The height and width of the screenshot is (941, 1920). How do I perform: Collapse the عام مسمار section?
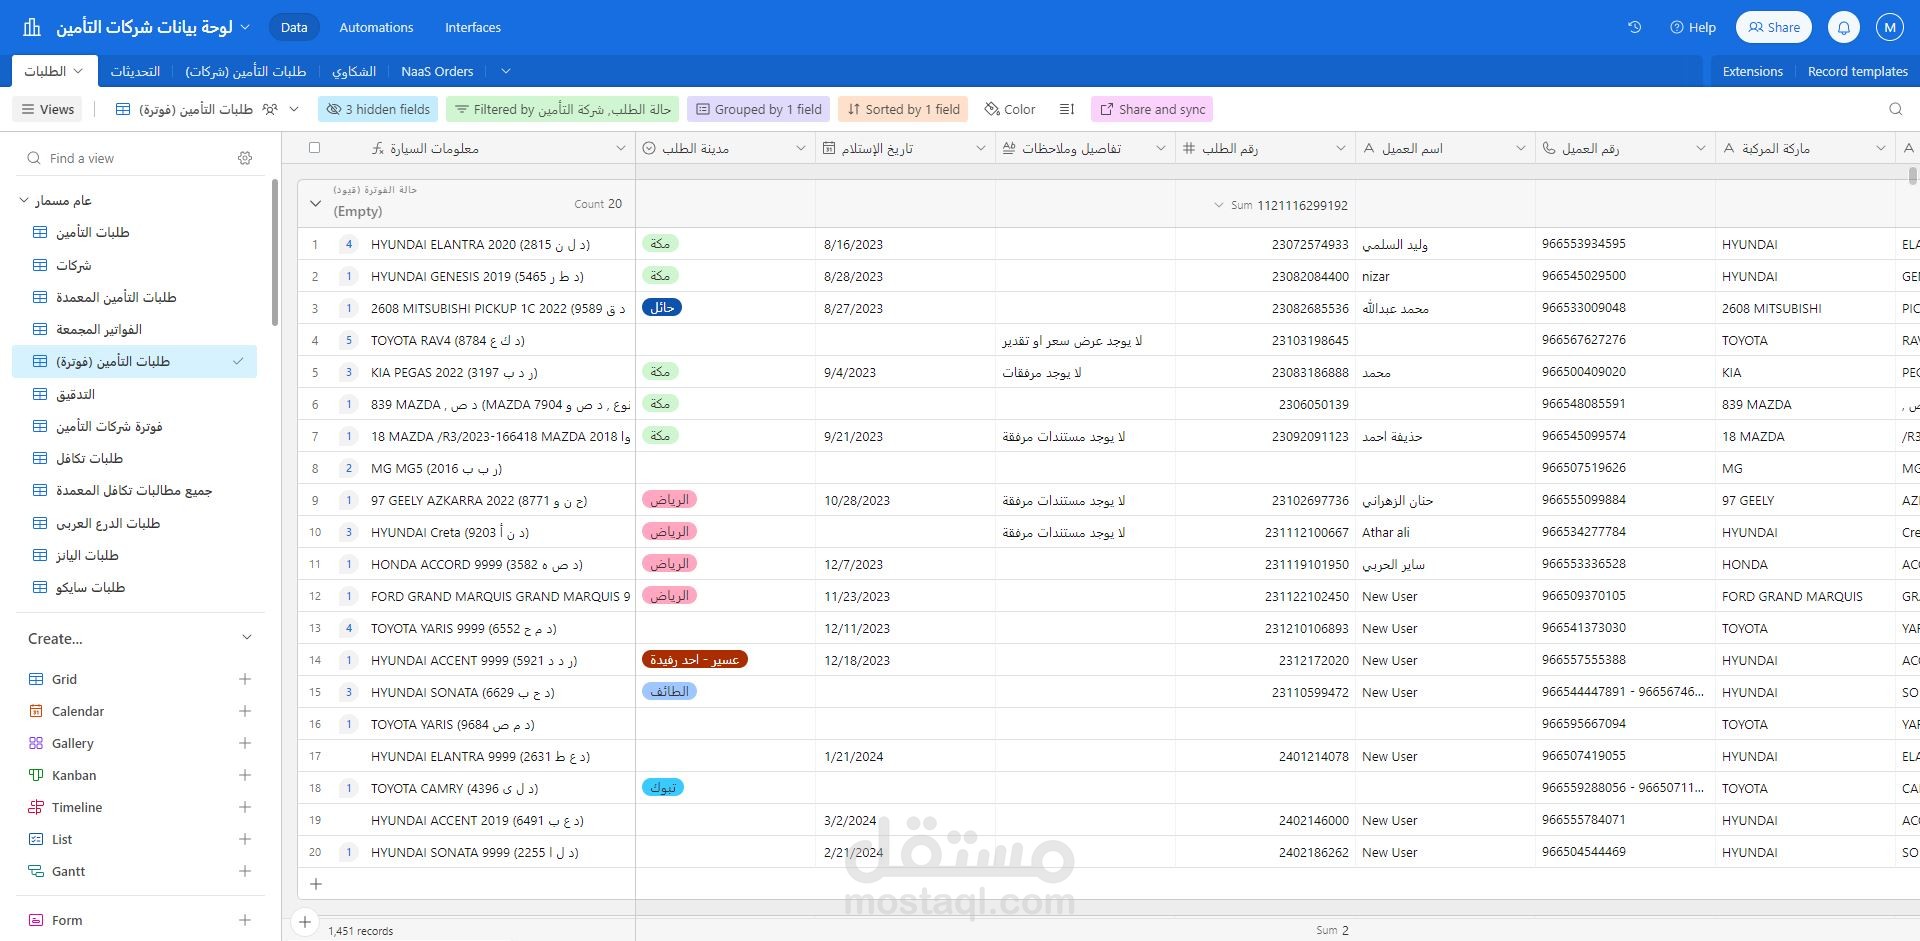[x=24, y=201]
